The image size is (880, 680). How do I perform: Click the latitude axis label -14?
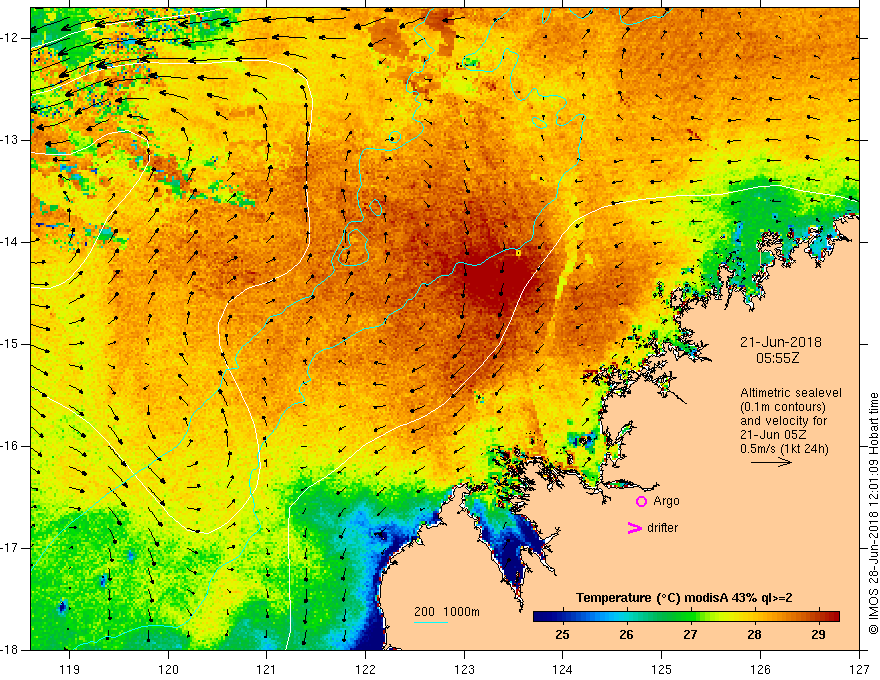[10, 242]
